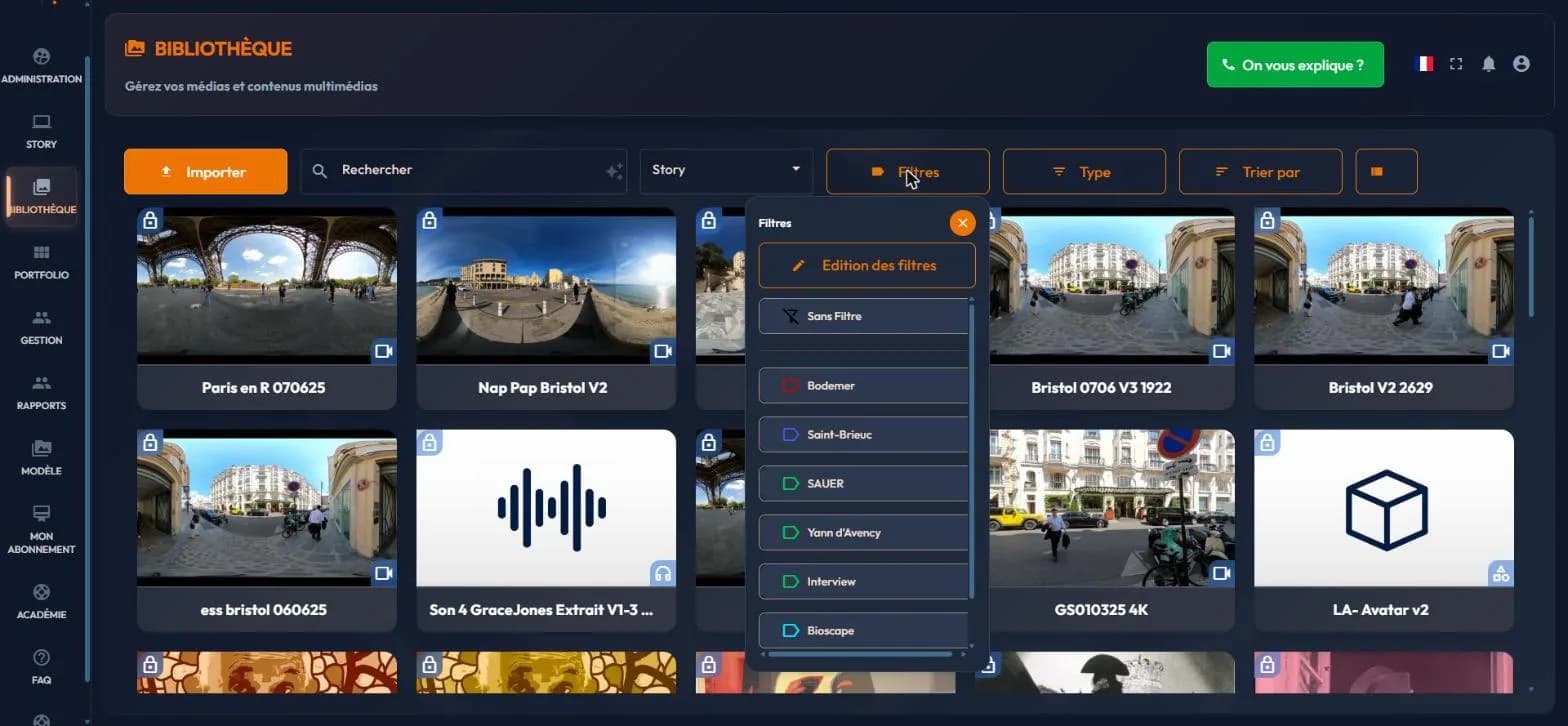Toggle lock on the Nap Pap Bristol V2 thumbnail

[429, 220]
